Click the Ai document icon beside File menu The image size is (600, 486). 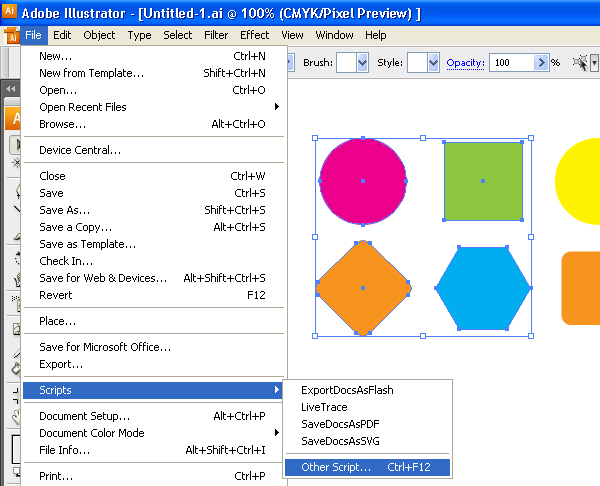point(12,36)
